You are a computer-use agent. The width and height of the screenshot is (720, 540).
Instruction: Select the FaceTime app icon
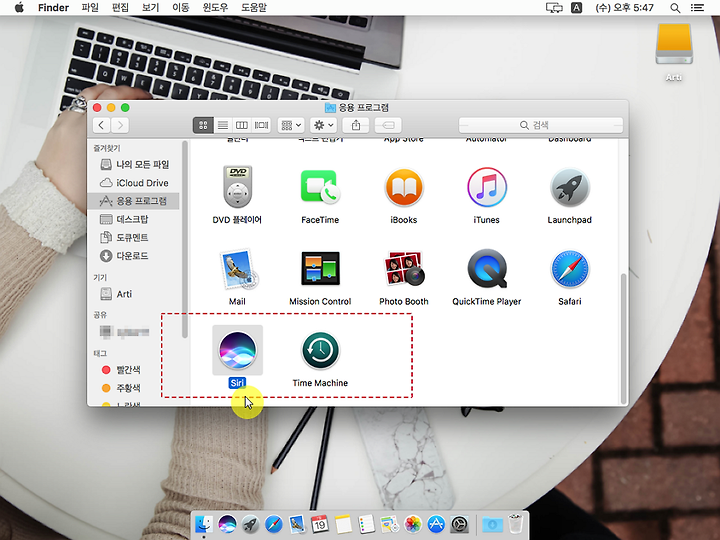coord(320,187)
